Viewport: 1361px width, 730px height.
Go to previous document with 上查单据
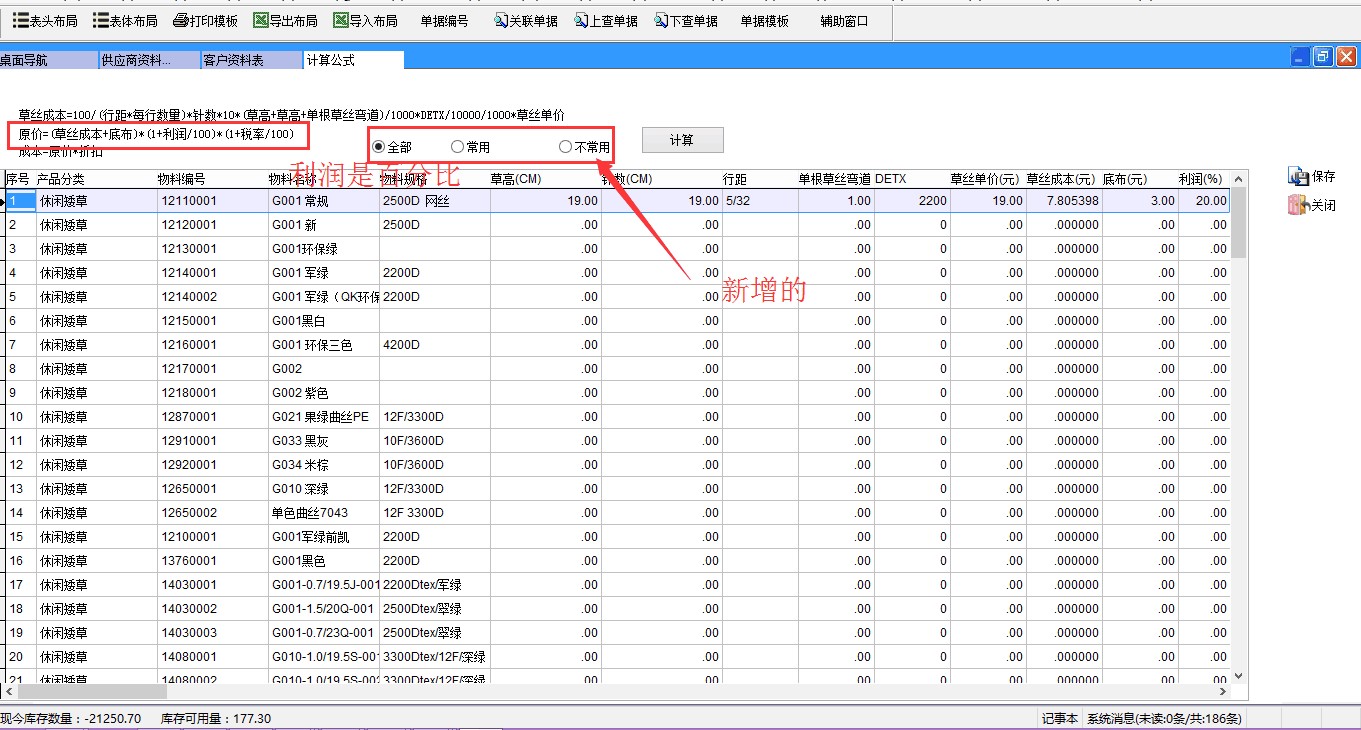click(582, 21)
